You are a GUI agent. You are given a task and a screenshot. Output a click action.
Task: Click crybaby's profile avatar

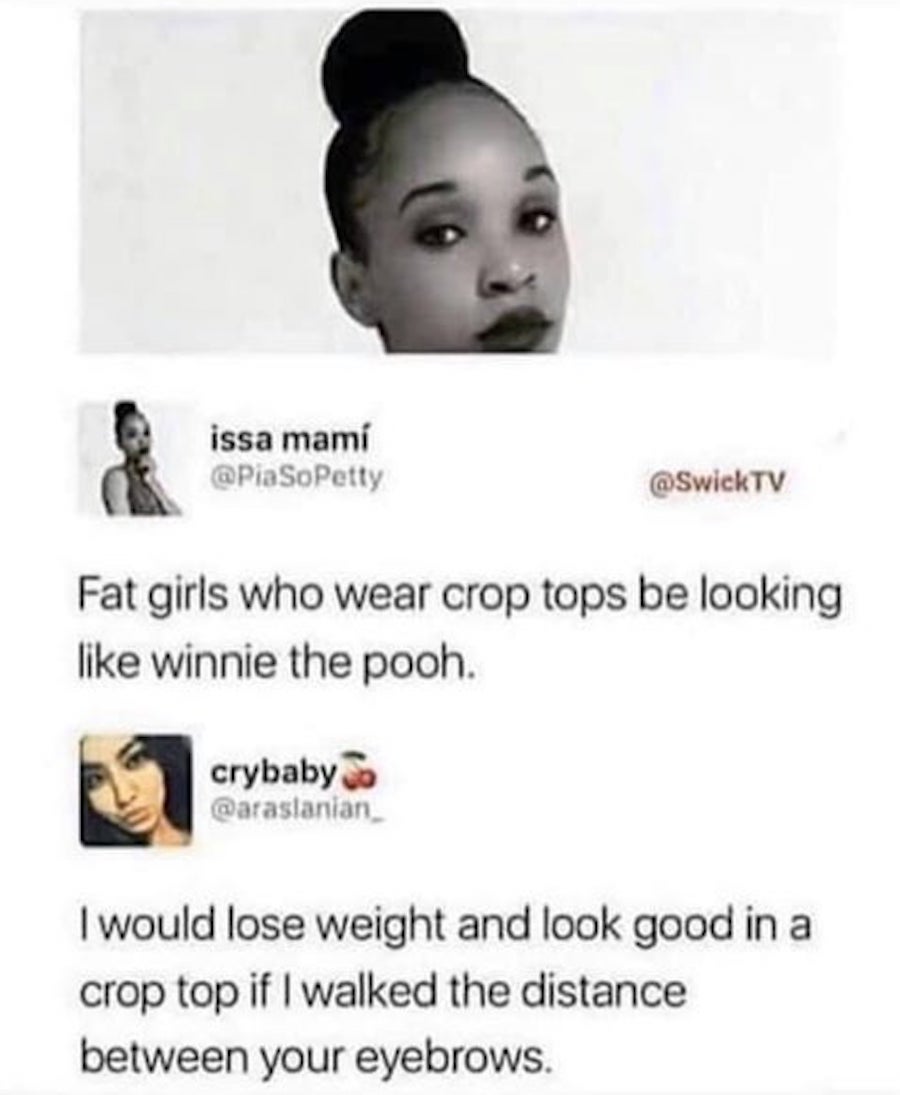point(135,790)
